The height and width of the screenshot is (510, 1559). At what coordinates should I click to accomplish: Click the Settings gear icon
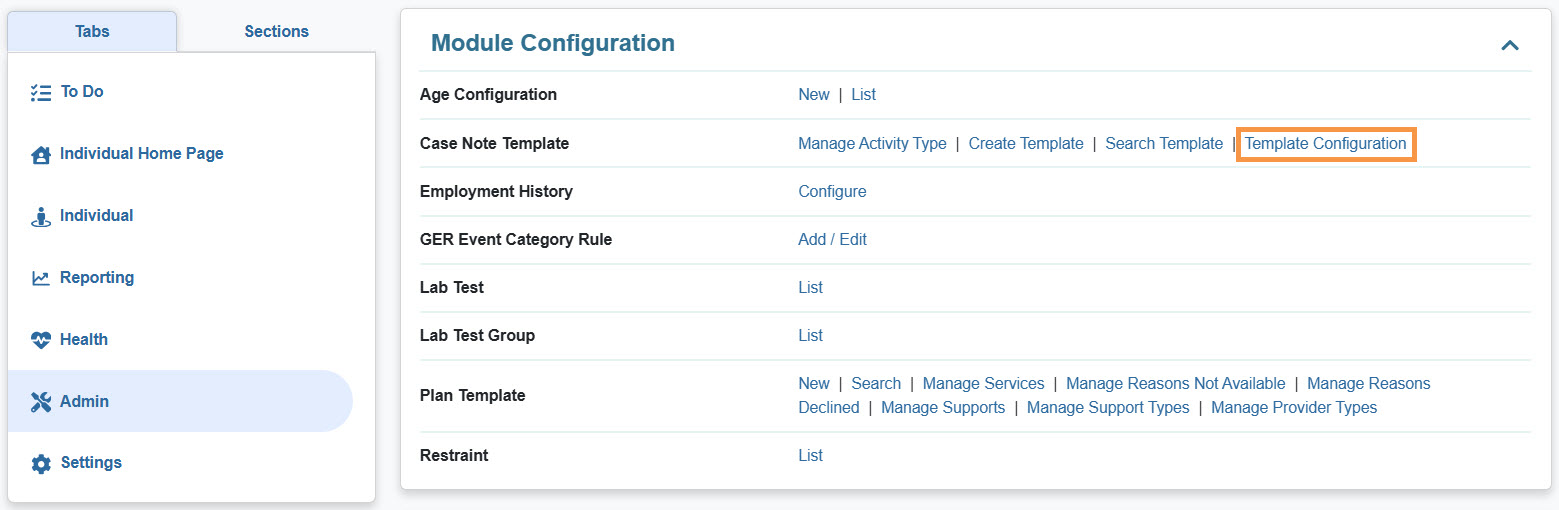[41, 464]
